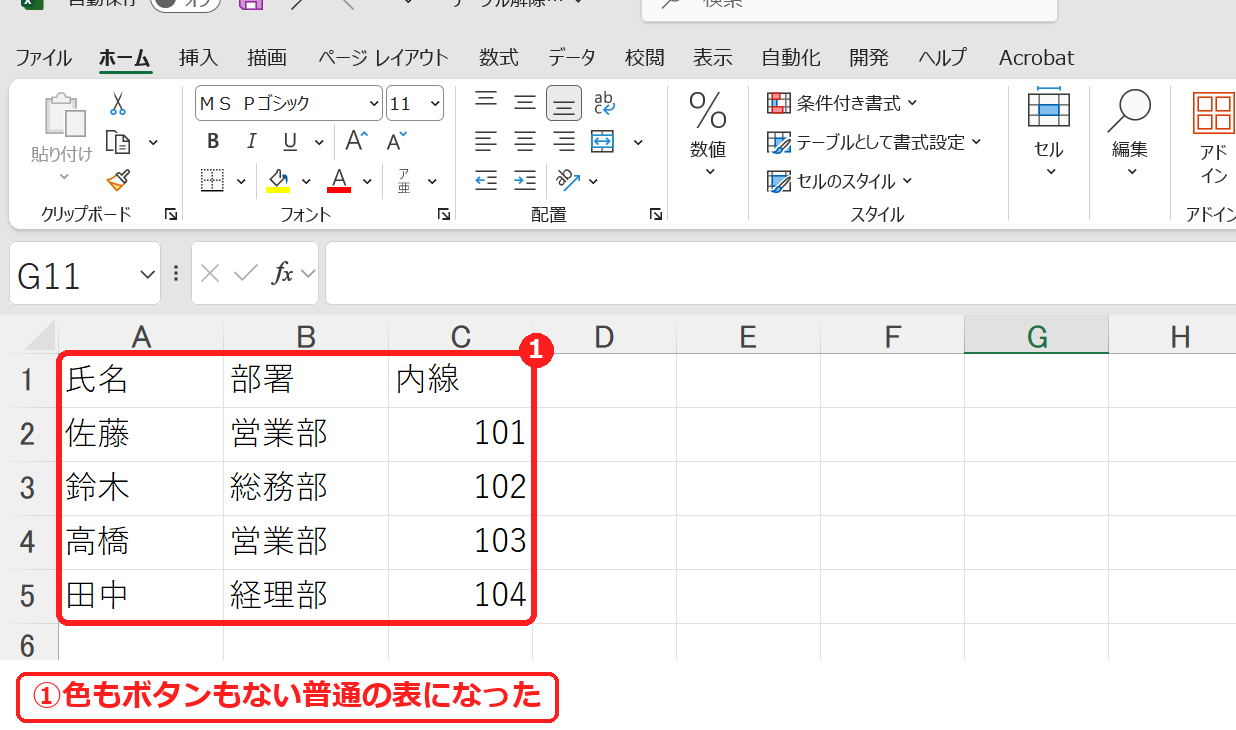
Task: Switch to ページ レイアウト tab
Action: click(383, 58)
